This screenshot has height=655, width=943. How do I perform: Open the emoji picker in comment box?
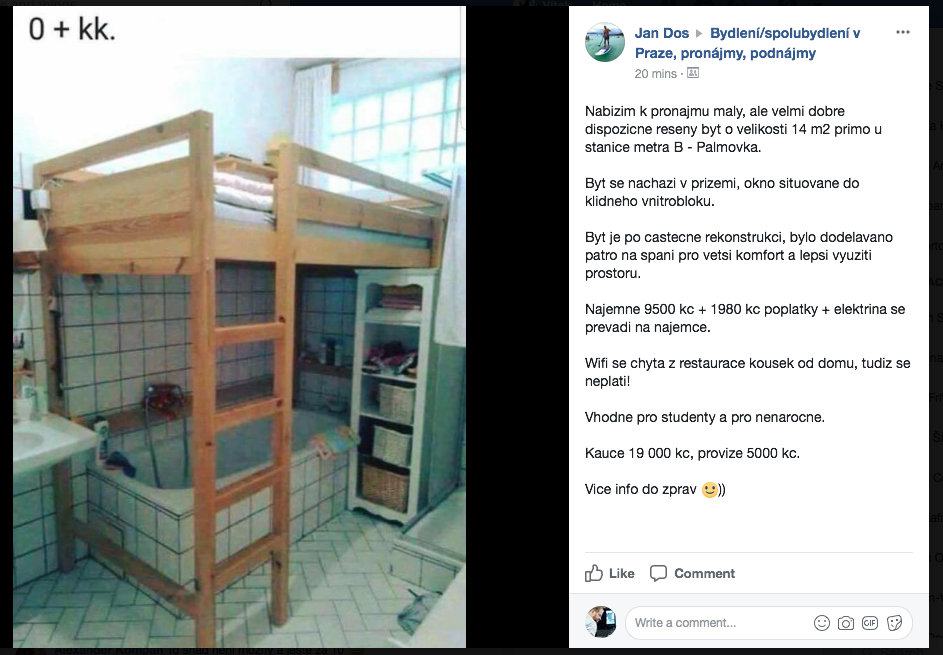822,623
